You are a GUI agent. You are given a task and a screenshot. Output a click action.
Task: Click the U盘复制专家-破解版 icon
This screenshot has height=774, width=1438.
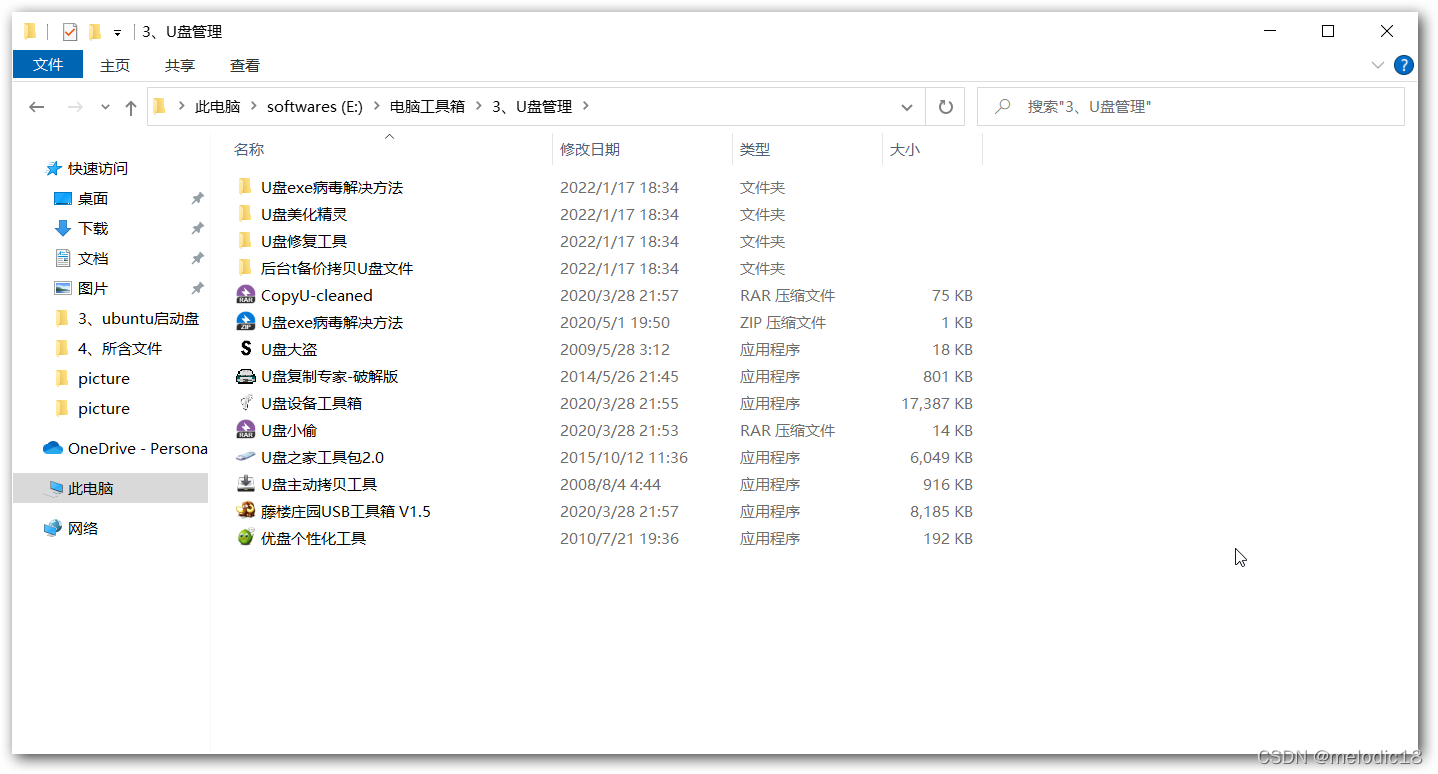(x=245, y=376)
